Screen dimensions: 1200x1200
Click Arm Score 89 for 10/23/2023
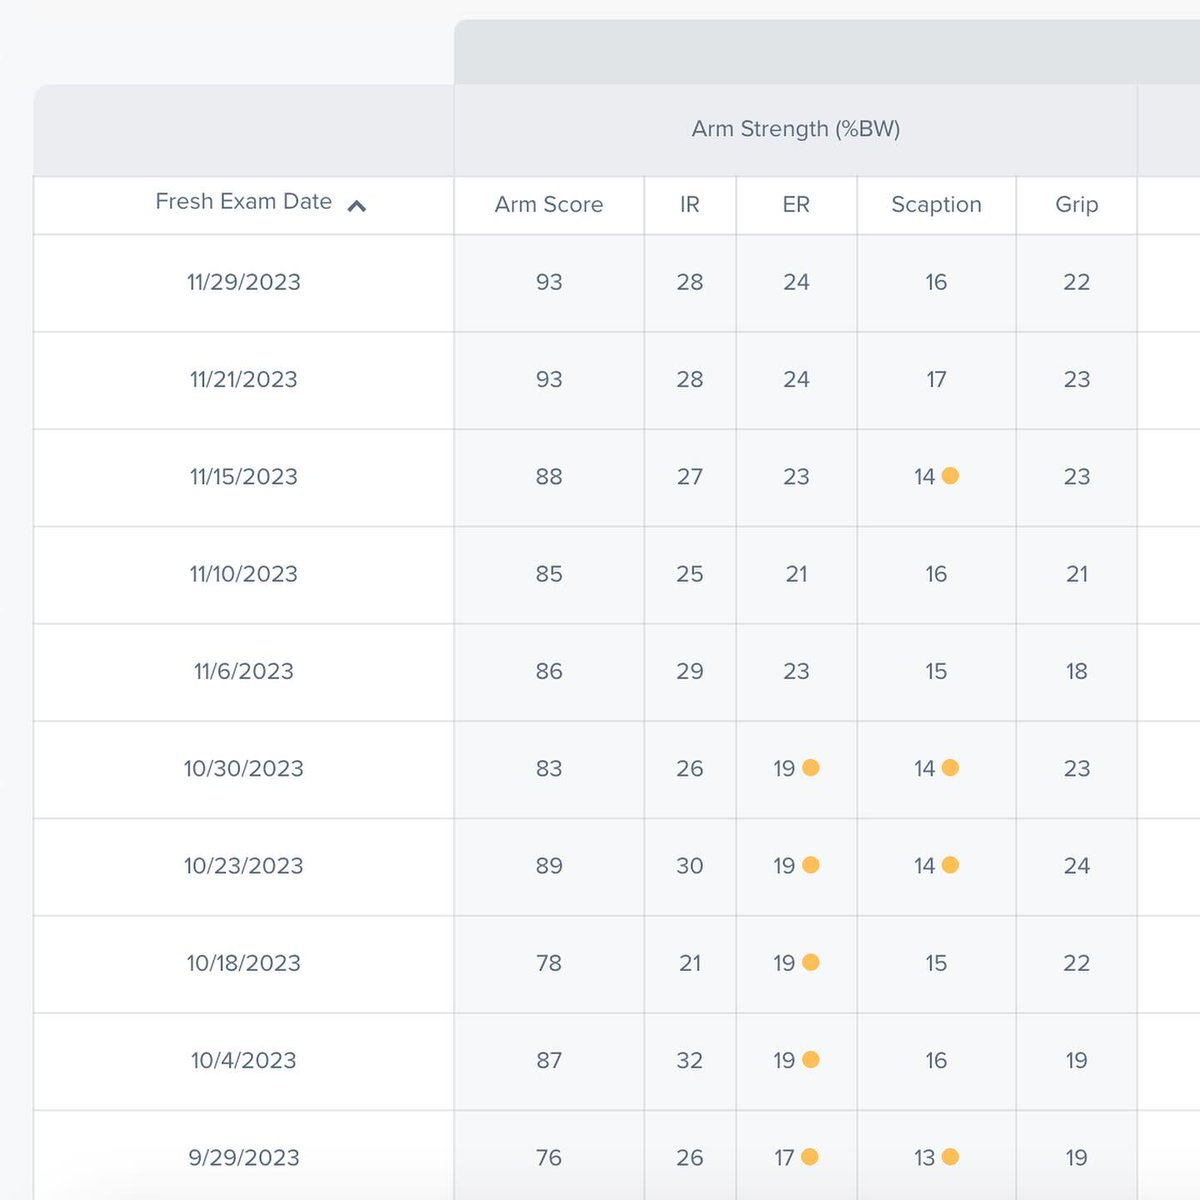click(x=549, y=866)
